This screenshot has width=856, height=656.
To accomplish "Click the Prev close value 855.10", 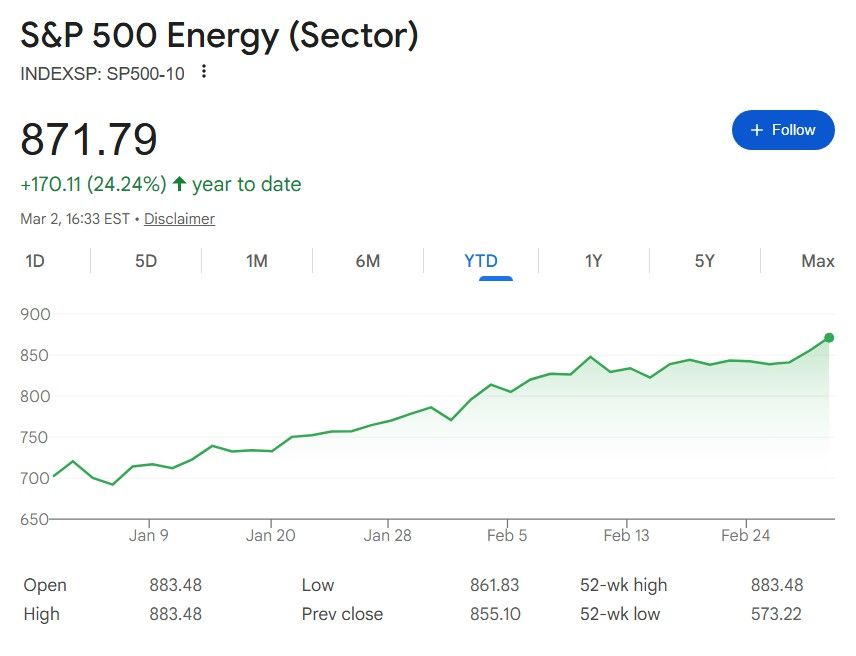I will [495, 614].
